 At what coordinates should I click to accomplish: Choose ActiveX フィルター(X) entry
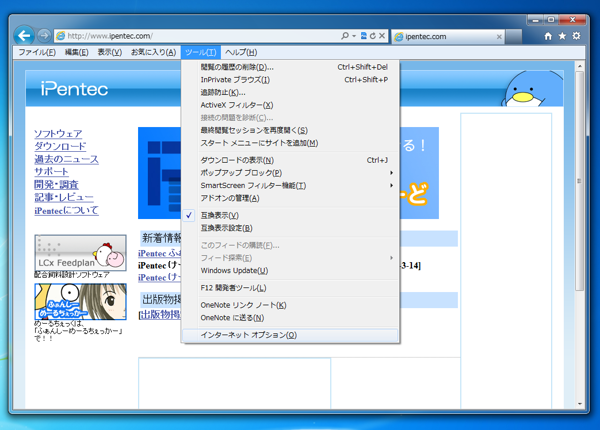pos(291,105)
